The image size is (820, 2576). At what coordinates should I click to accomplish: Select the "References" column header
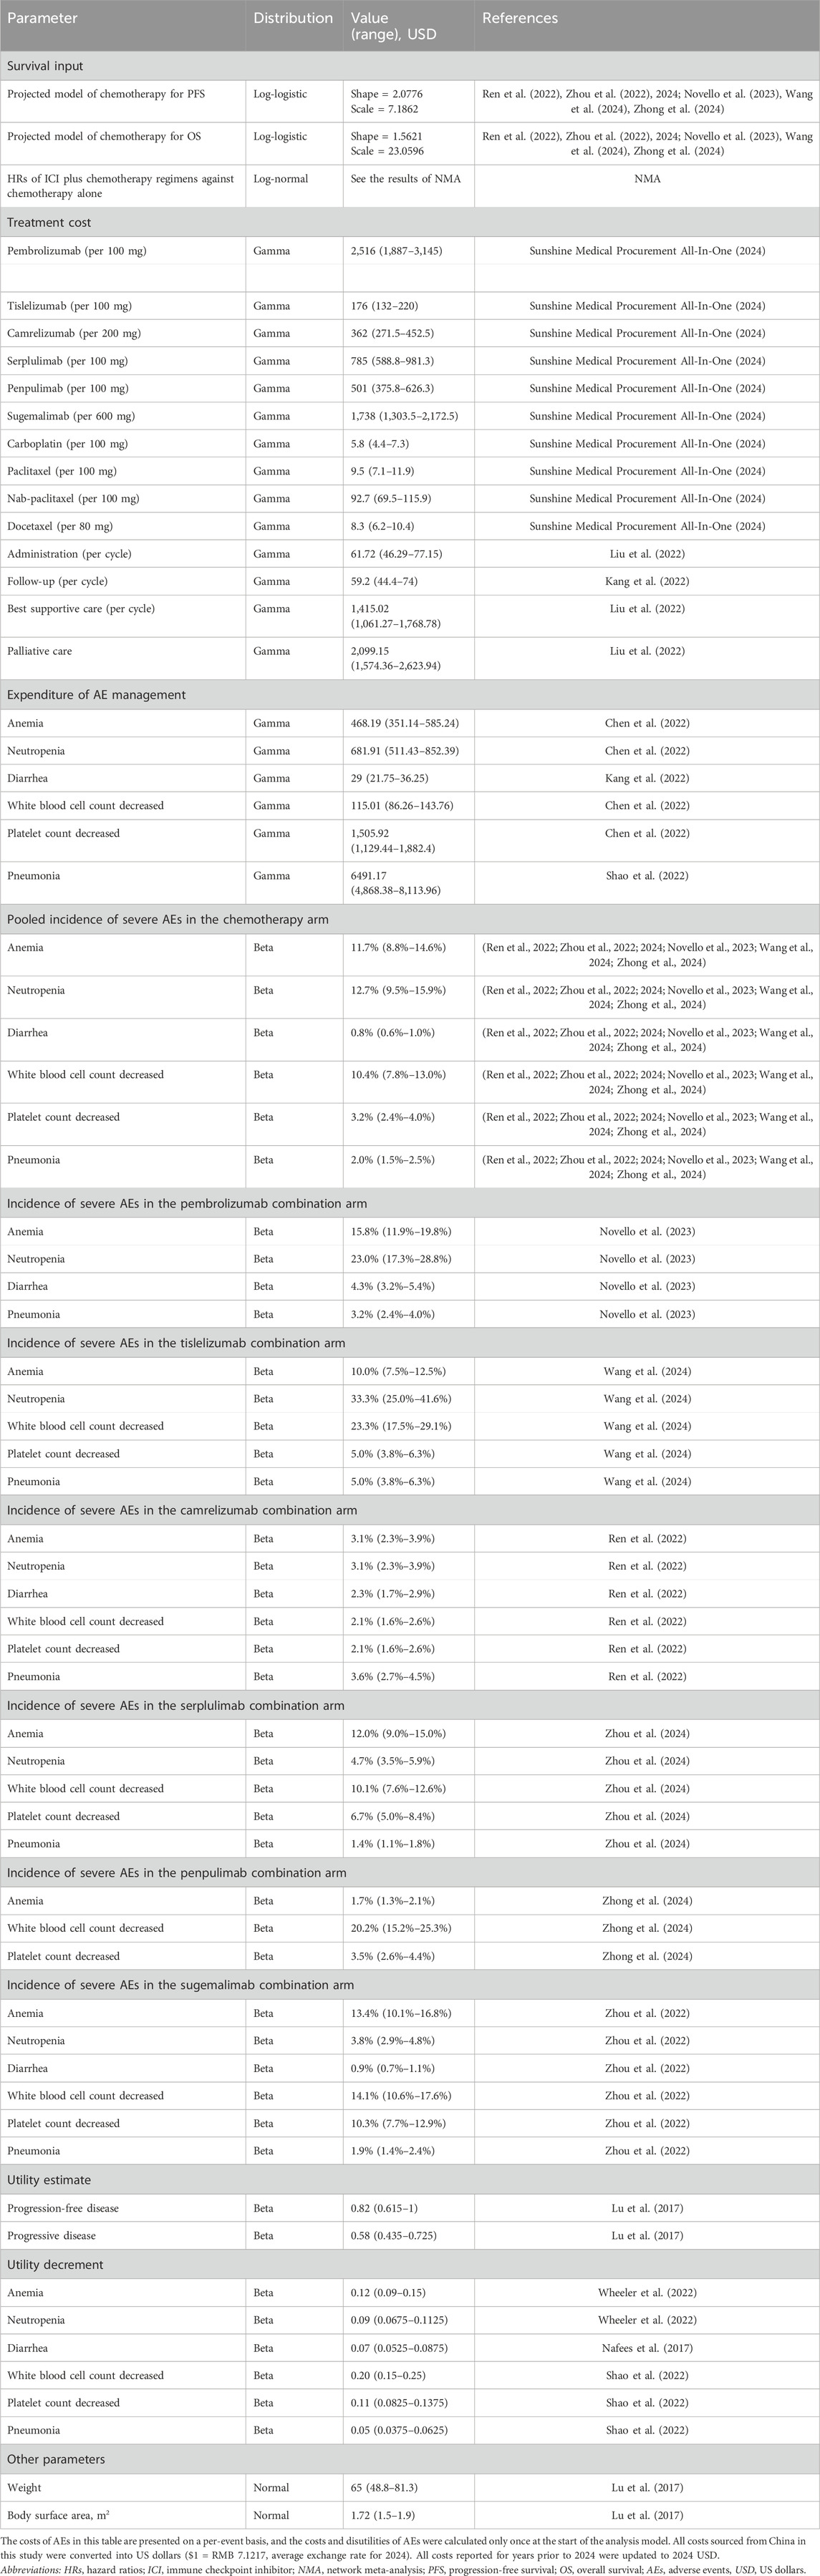[x=520, y=18]
